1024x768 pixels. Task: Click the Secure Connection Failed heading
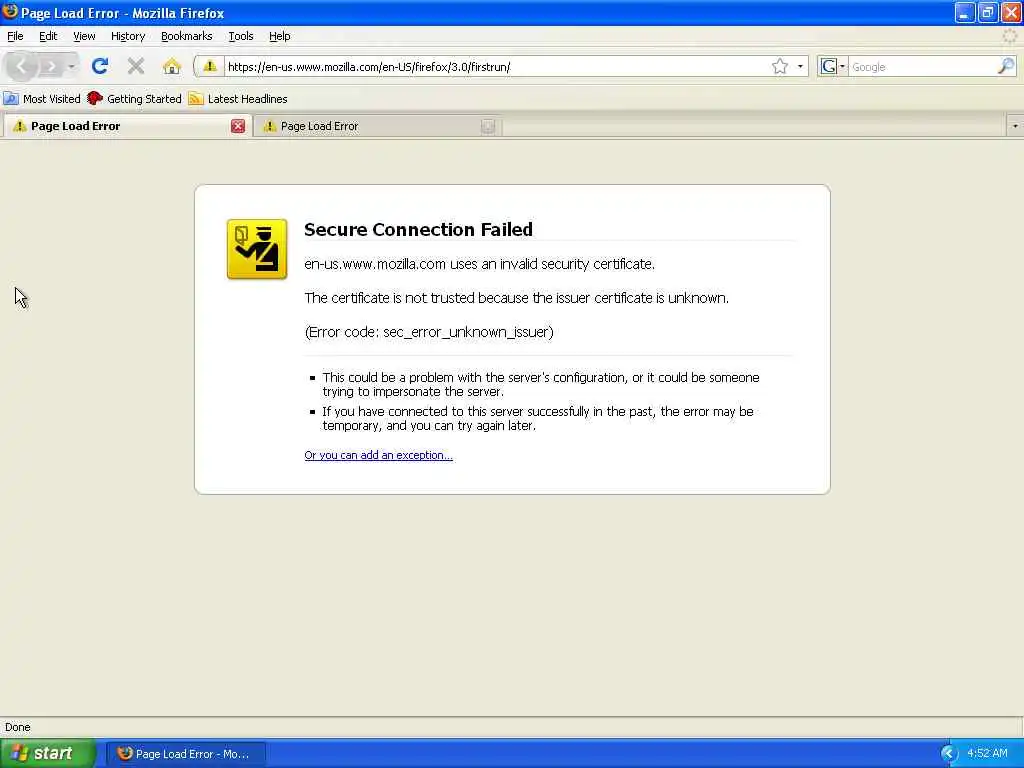click(419, 229)
